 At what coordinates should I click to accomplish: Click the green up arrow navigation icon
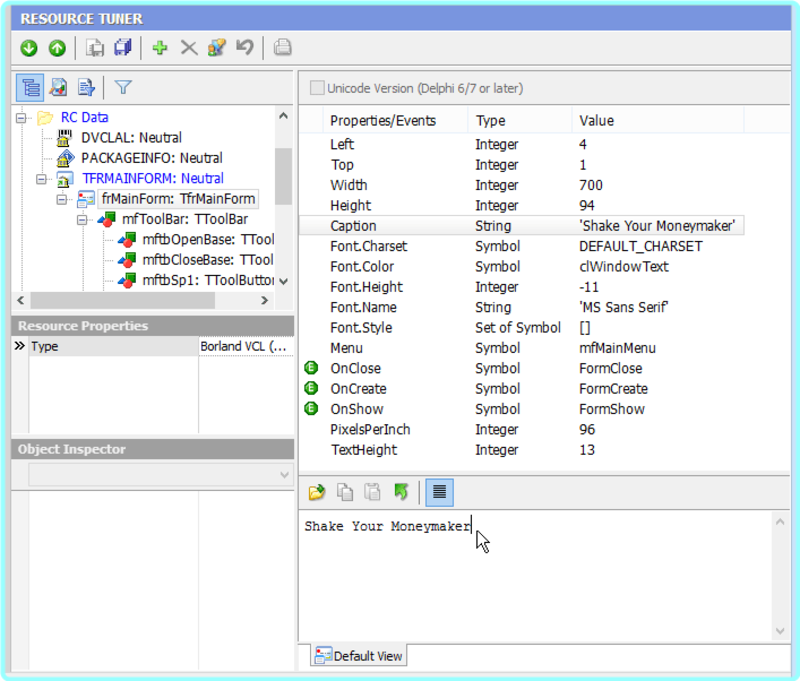57,48
